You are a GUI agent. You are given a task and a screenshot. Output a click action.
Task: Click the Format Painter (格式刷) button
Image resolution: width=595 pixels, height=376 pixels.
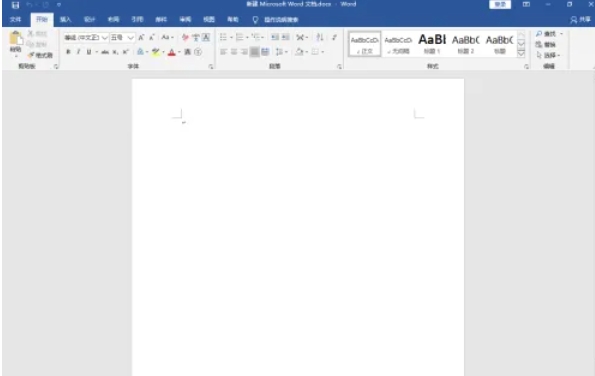click(40, 55)
